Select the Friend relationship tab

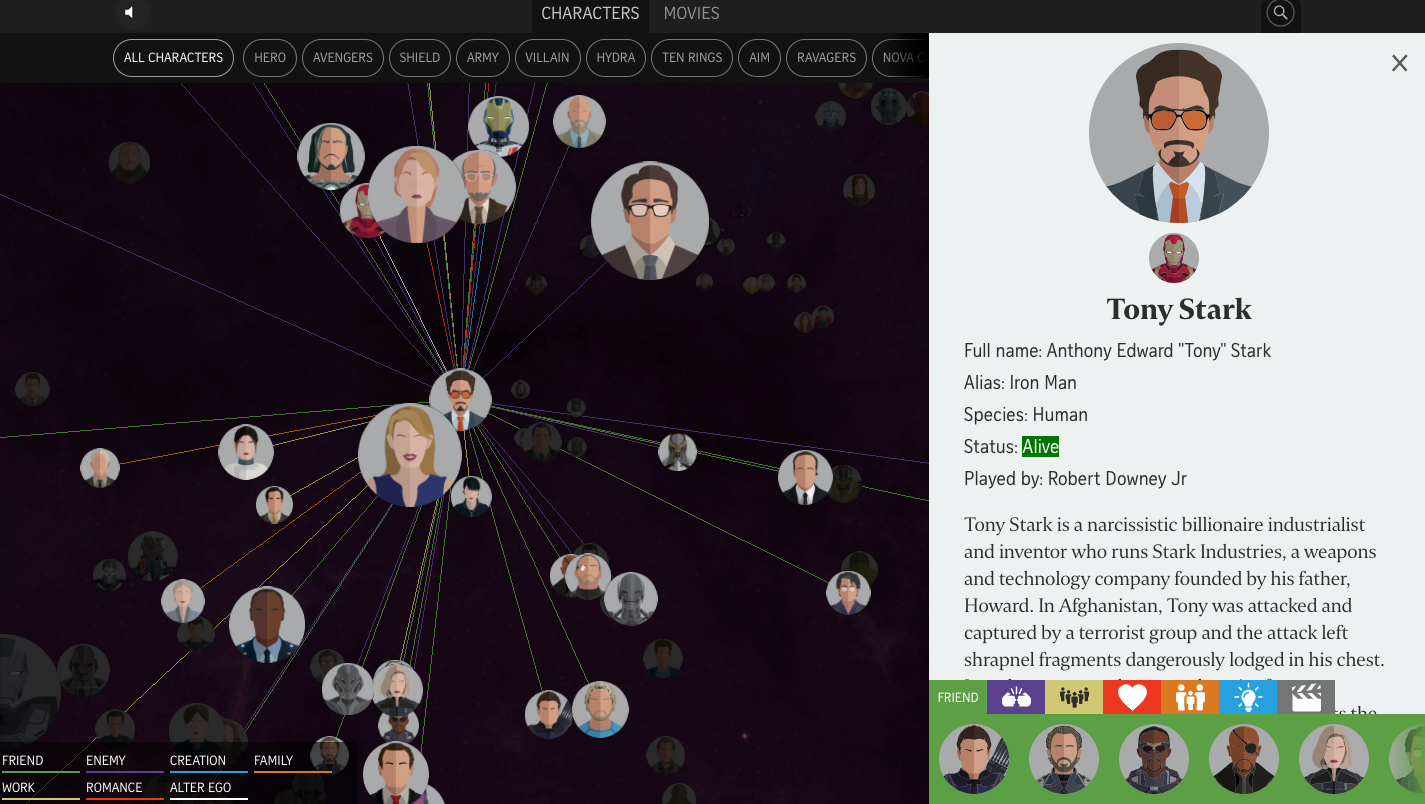957,698
